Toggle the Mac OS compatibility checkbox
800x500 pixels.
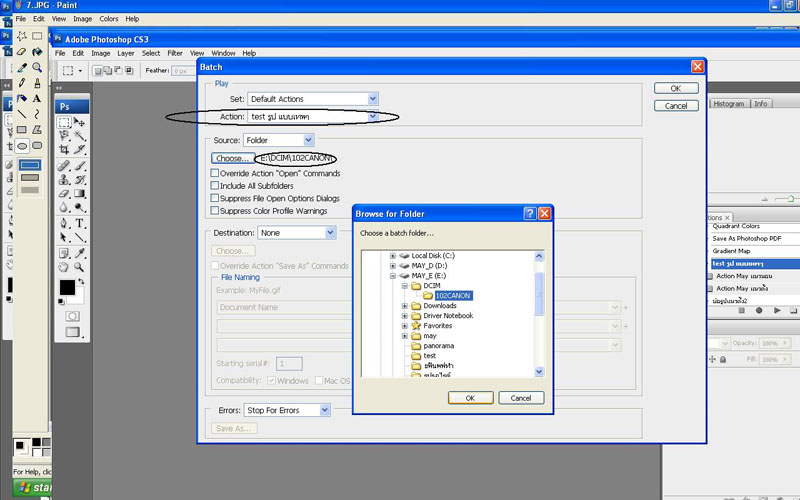(x=319, y=380)
